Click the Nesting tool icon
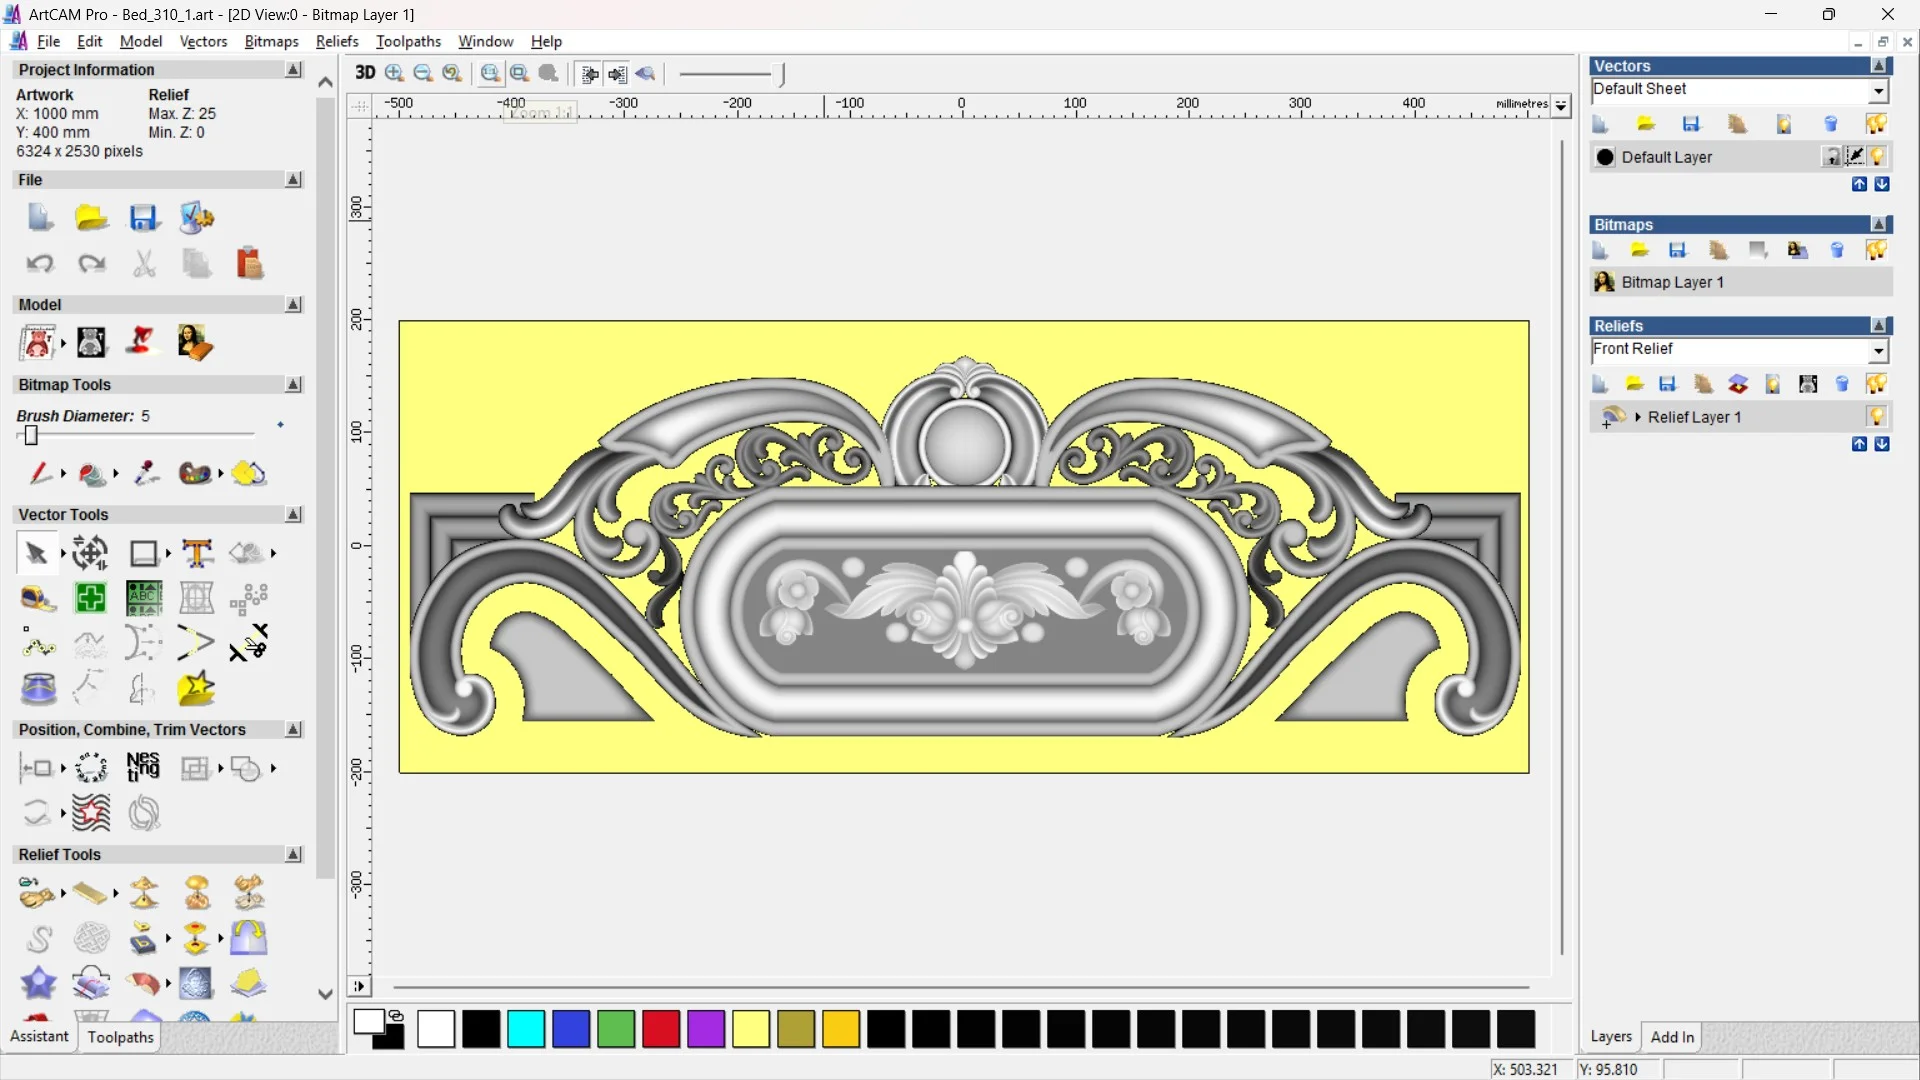Image resolution: width=1920 pixels, height=1080 pixels. [x=143, y=768]
